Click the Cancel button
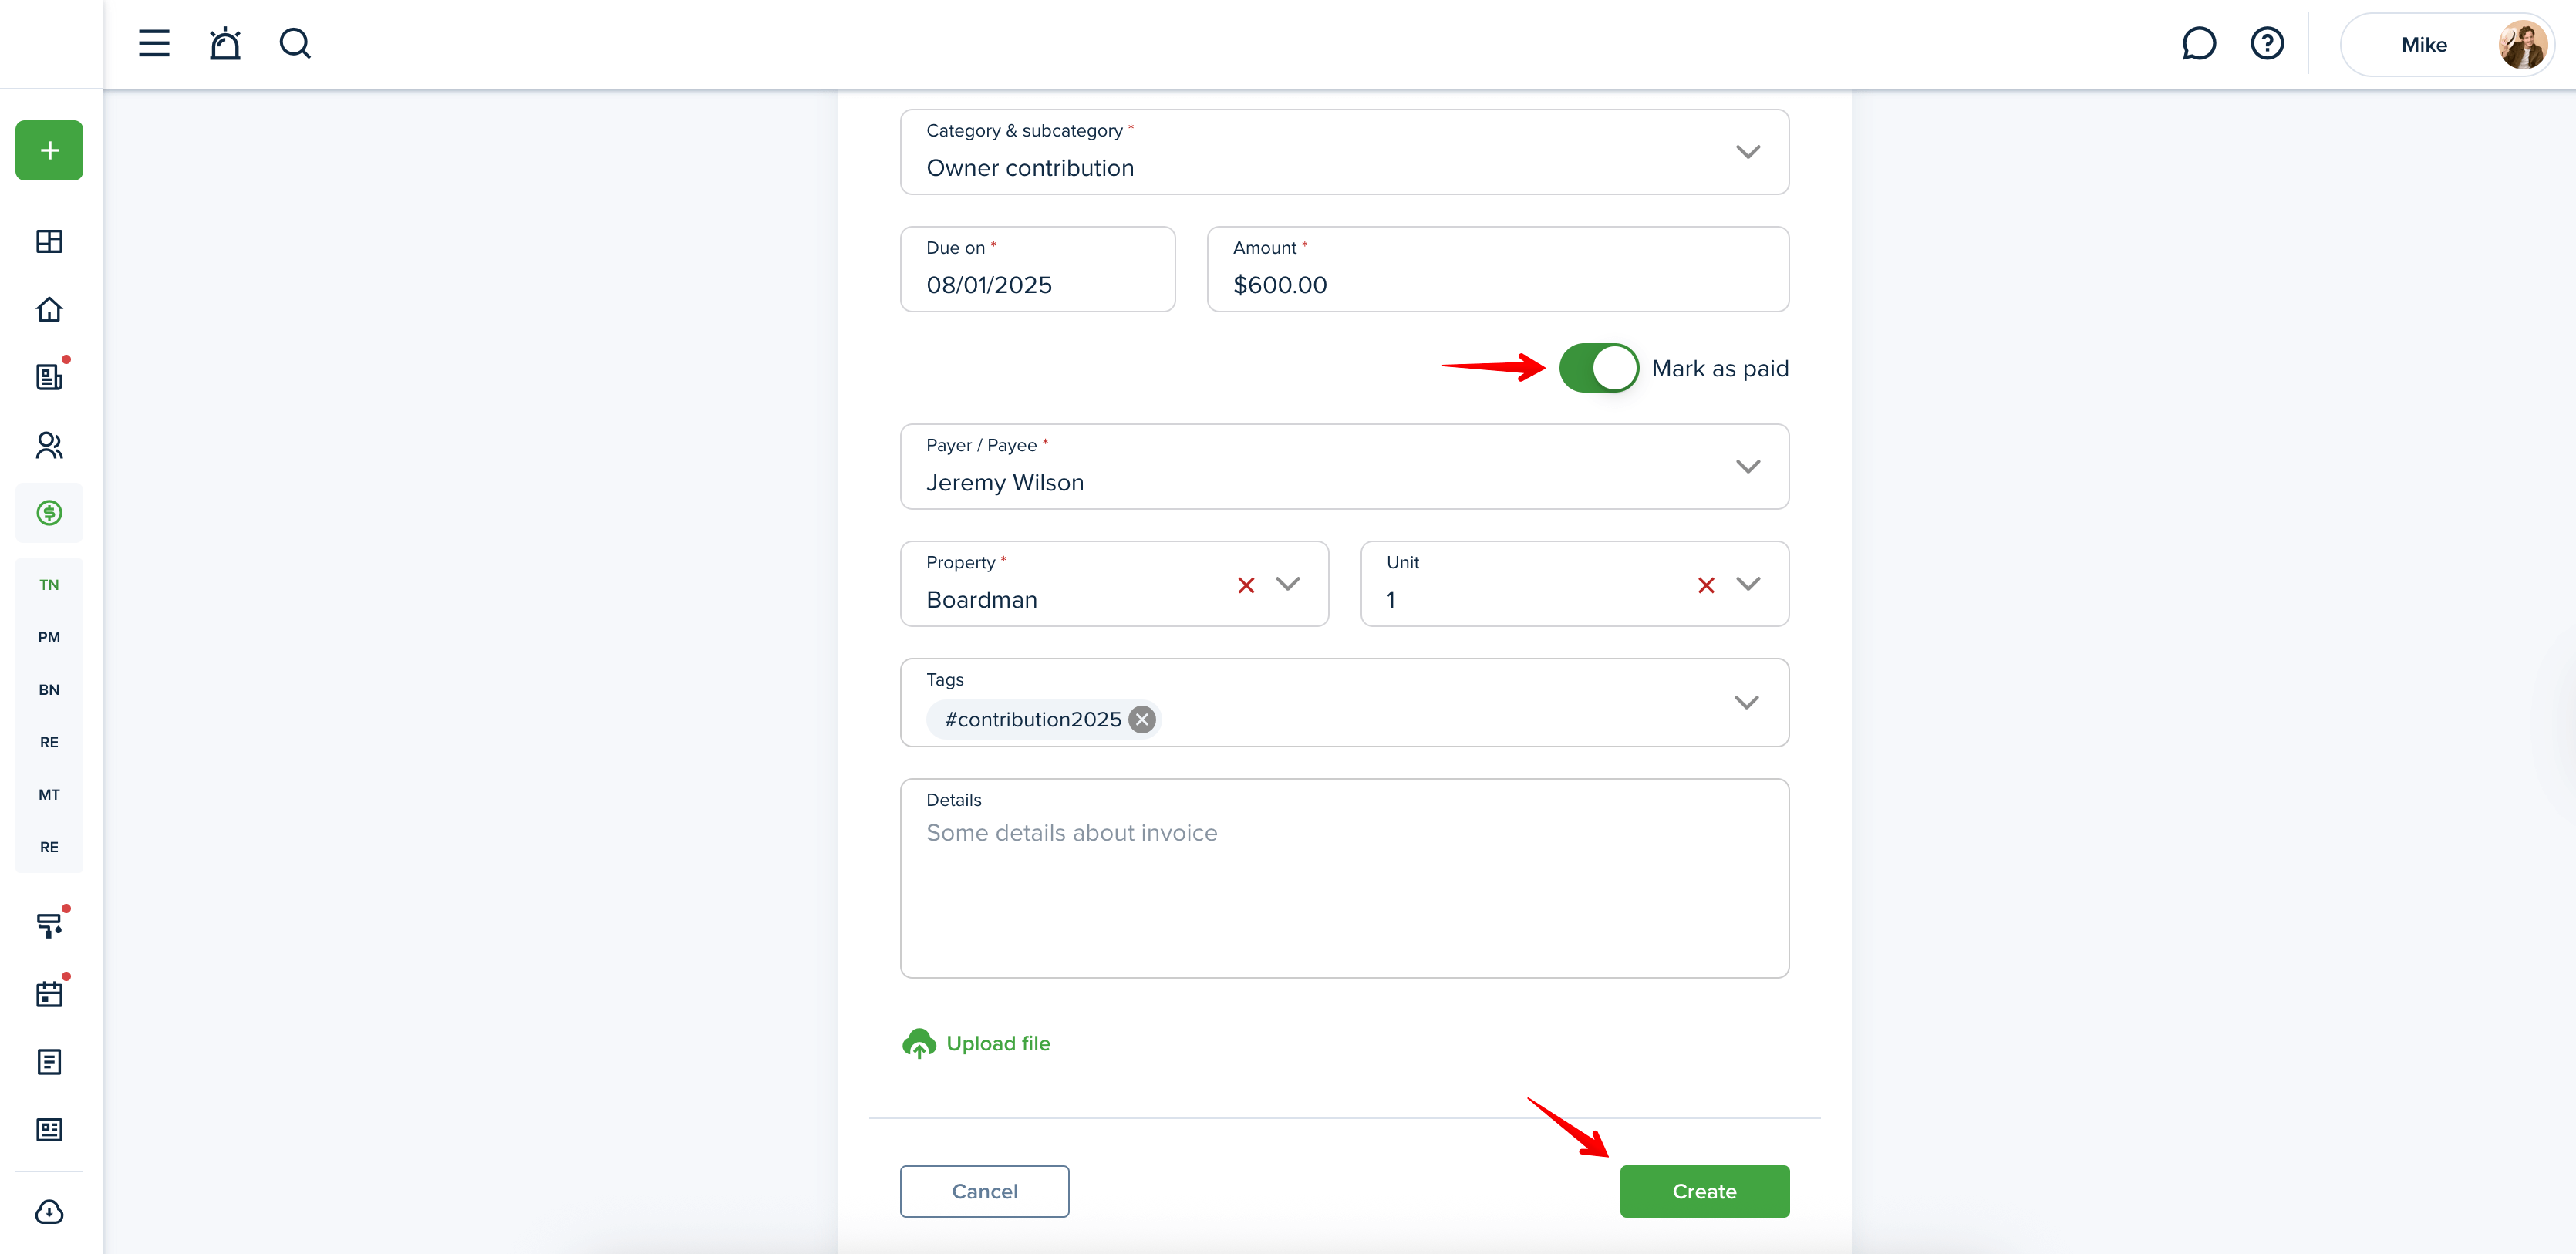This screenshot has height=1254, width=2576. pos(984,1191)
